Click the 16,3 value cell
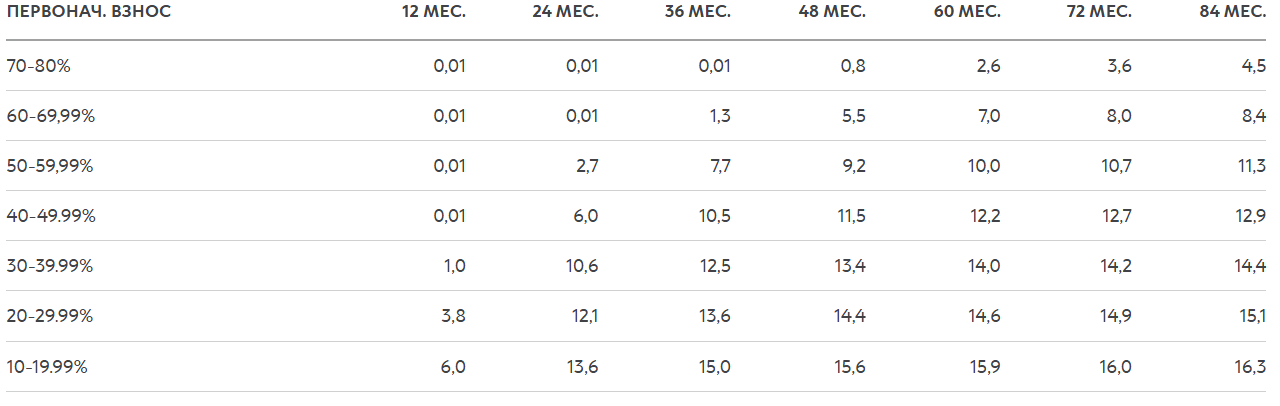The height and width of the screenshot is (406, 1280). coord(1252,367)
